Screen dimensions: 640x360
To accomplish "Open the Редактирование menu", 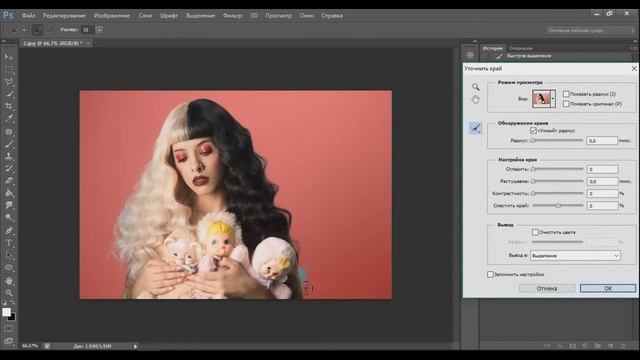I will (x=64, y=16).
